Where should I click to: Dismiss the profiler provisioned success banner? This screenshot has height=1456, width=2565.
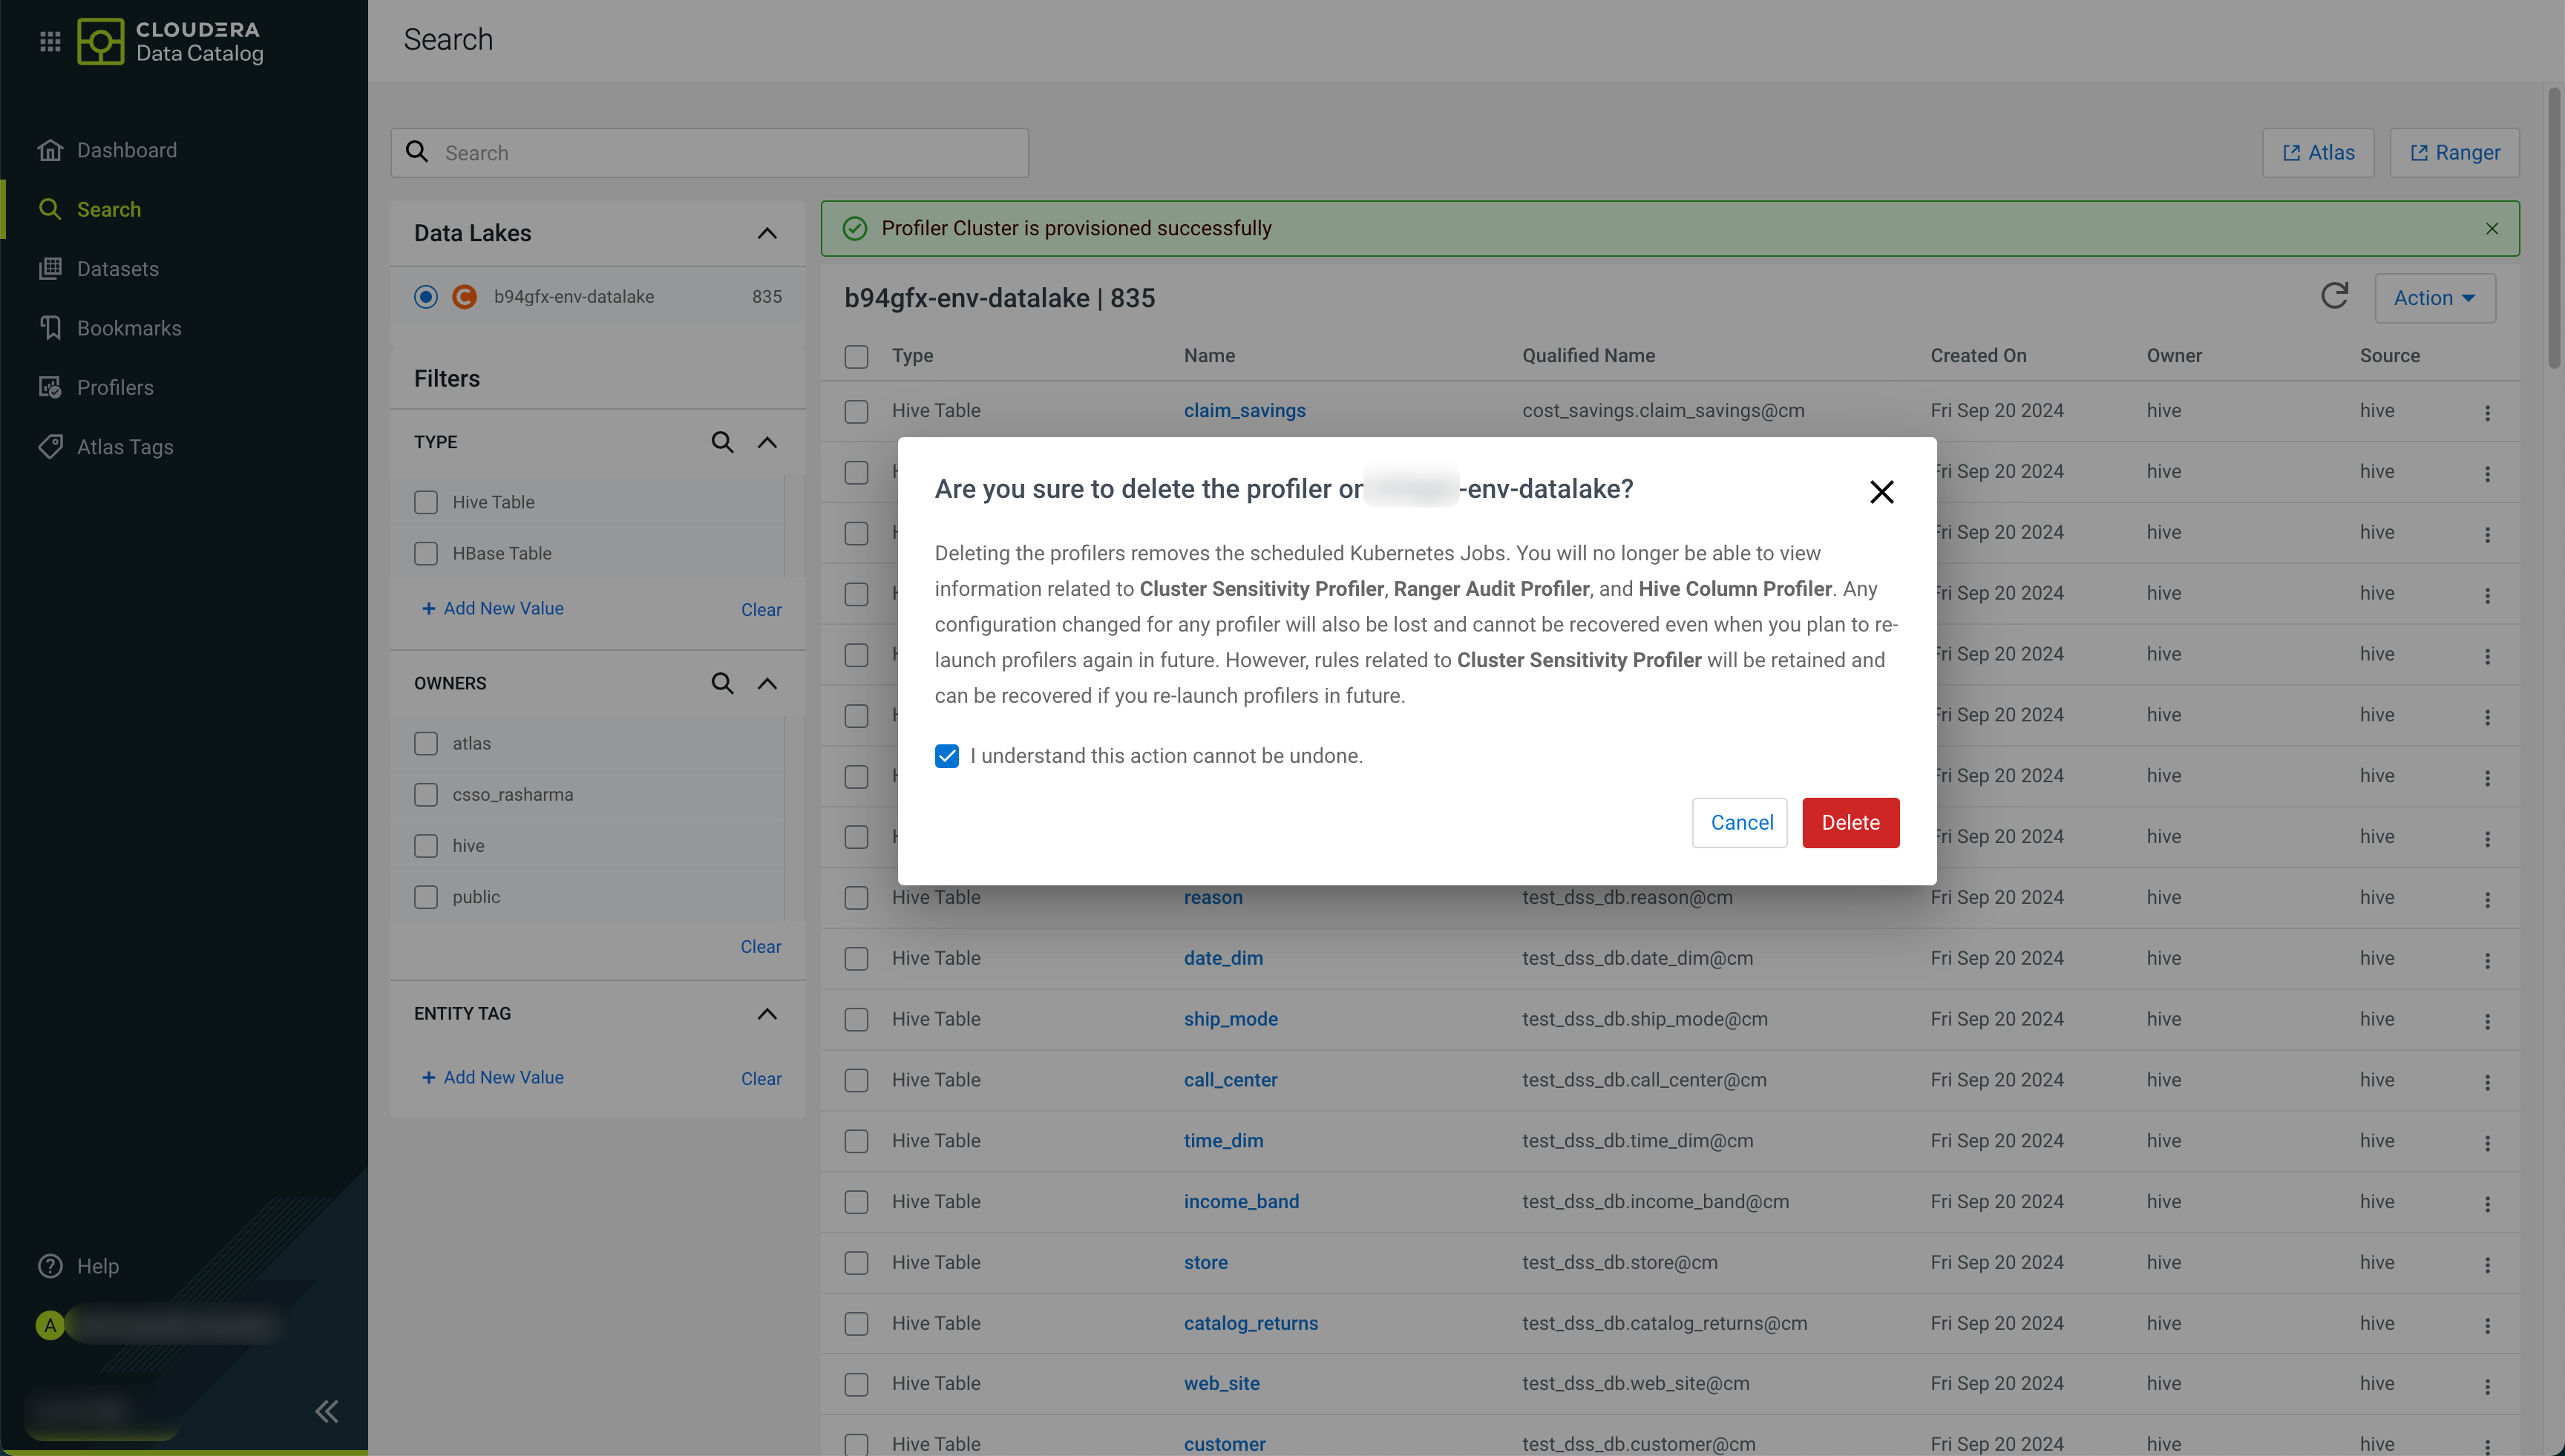click(x=2491, y=228)
